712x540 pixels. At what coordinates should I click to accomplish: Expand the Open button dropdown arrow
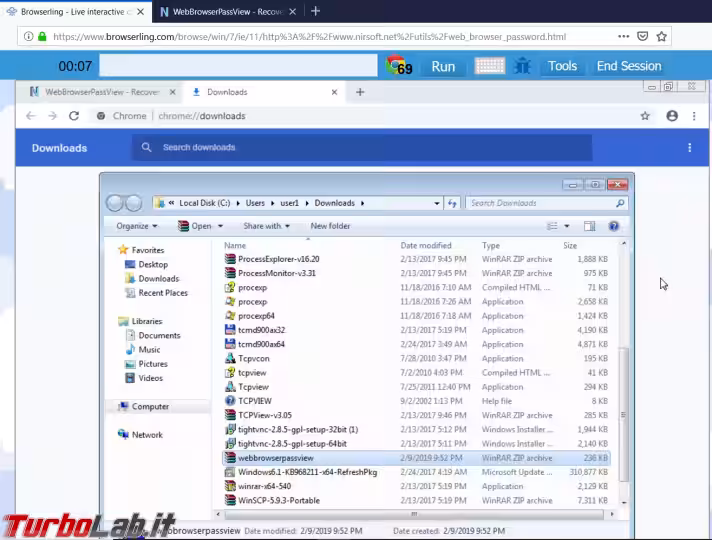[221, 226]
